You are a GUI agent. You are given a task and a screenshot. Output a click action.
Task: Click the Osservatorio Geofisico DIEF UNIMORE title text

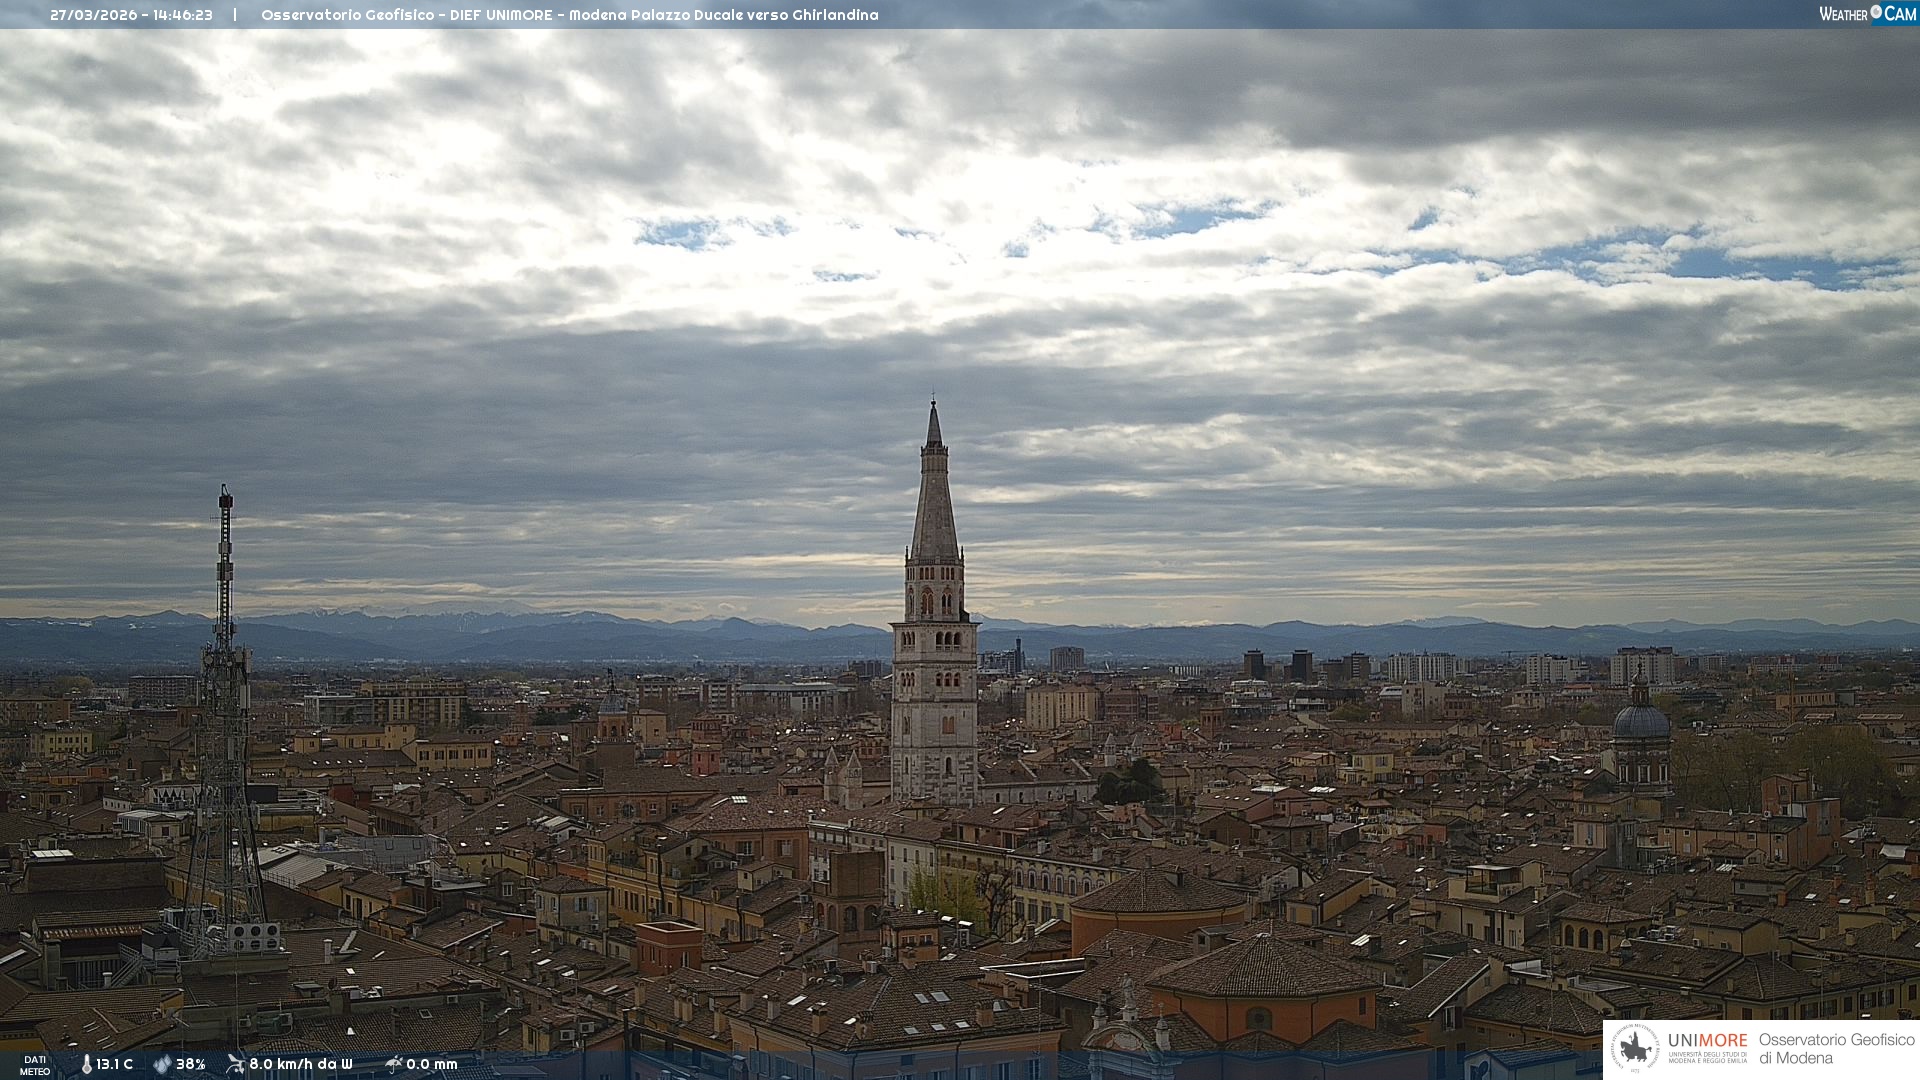569,15
